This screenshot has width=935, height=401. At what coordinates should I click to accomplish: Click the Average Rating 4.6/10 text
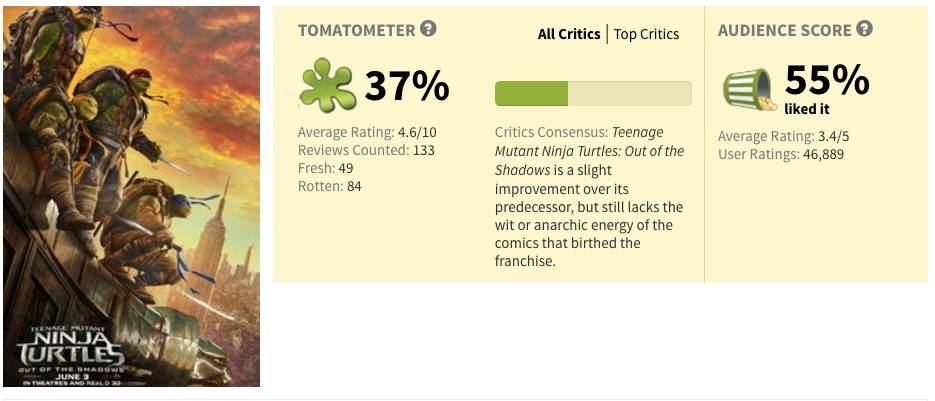369,132
